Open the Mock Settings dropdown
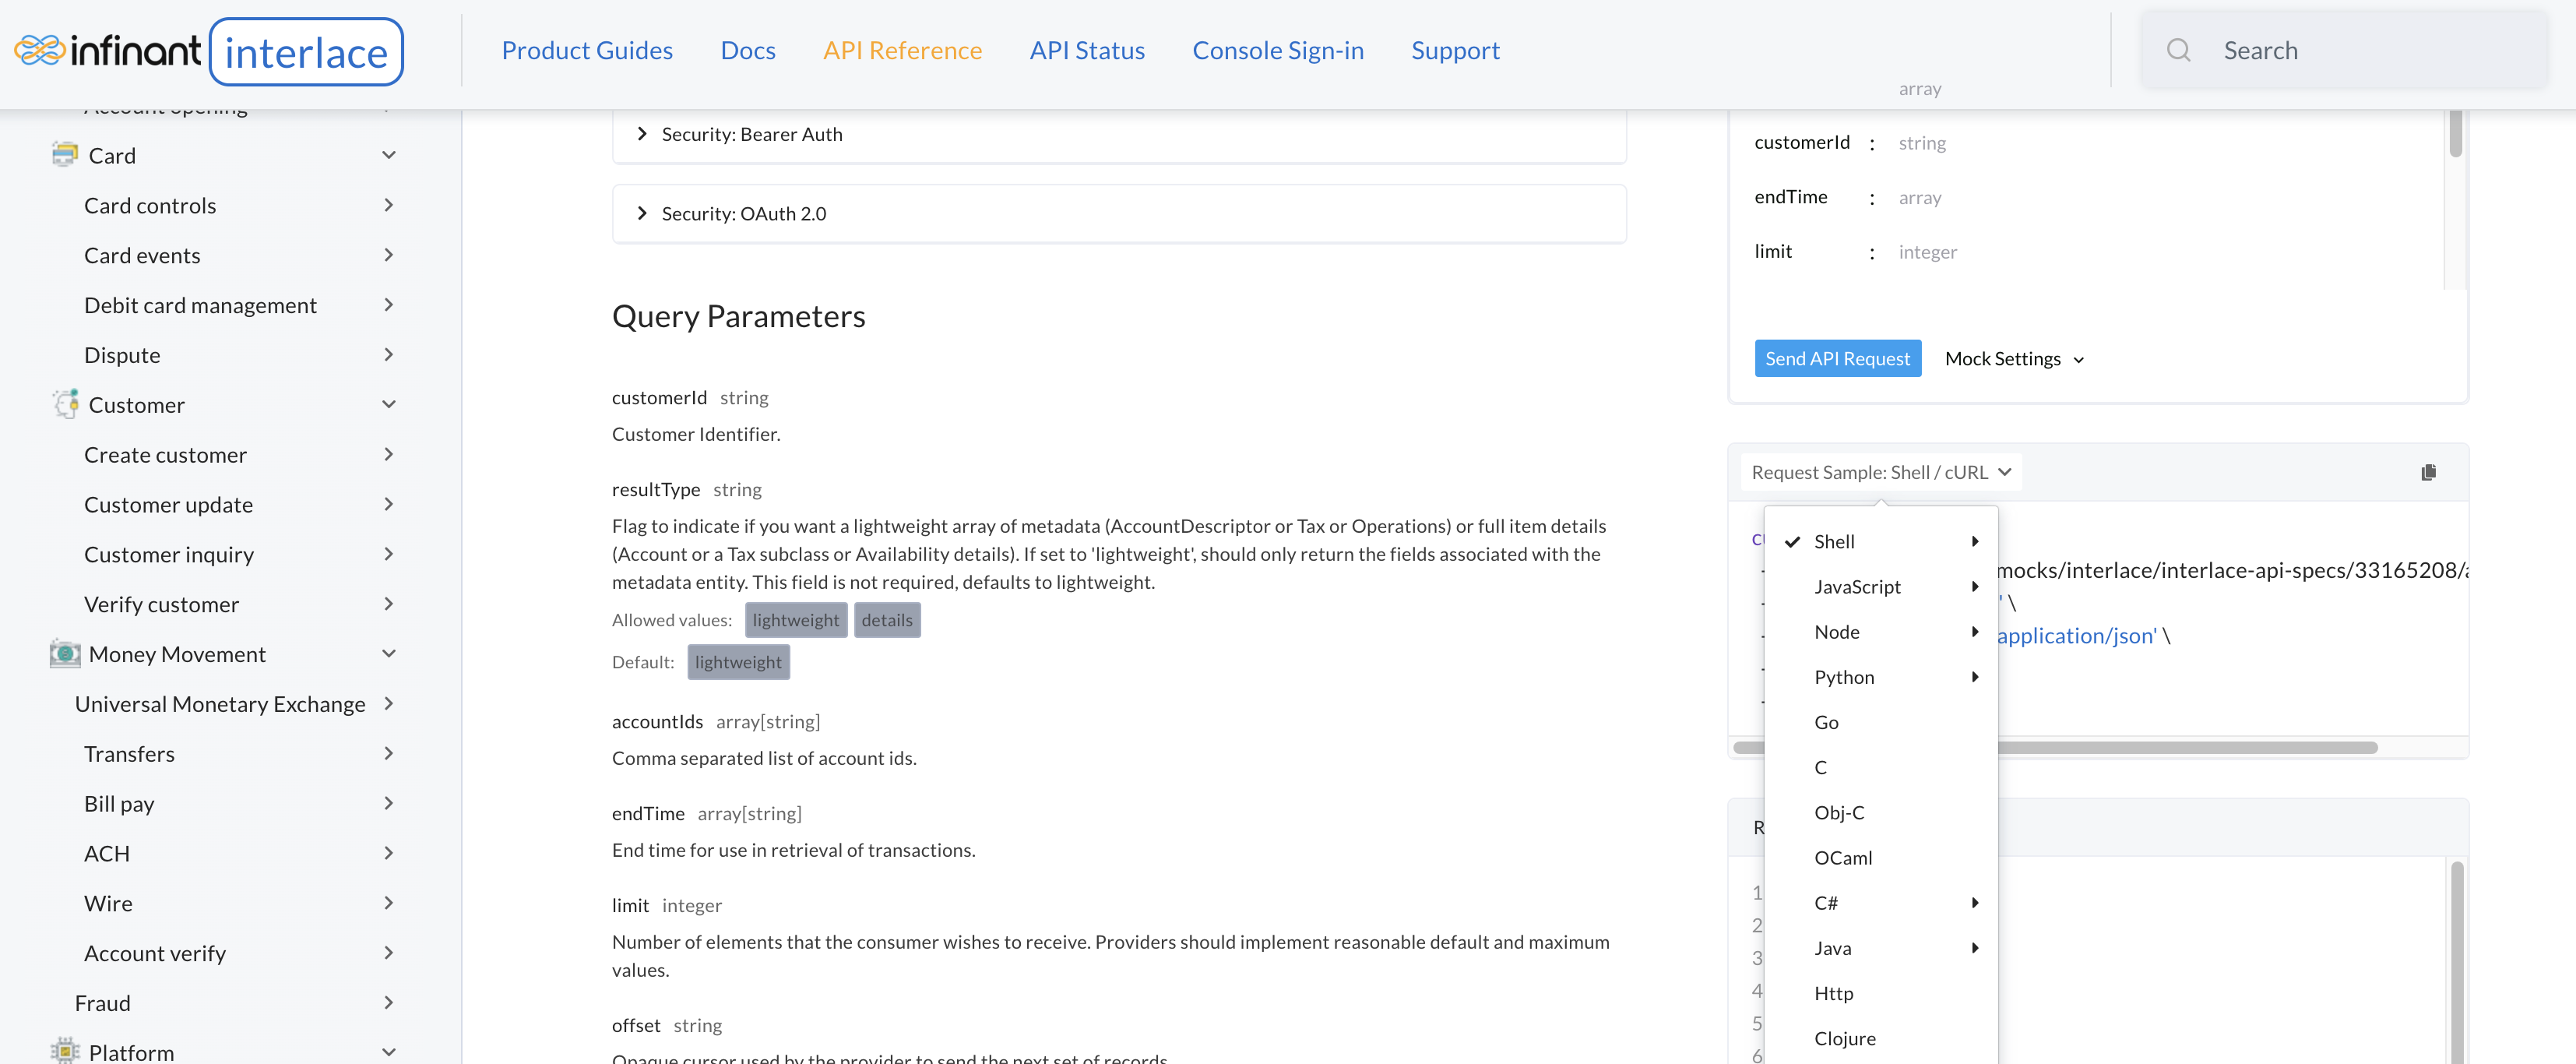This screenshot has width=2576, height=1064. click(2014, 358)
